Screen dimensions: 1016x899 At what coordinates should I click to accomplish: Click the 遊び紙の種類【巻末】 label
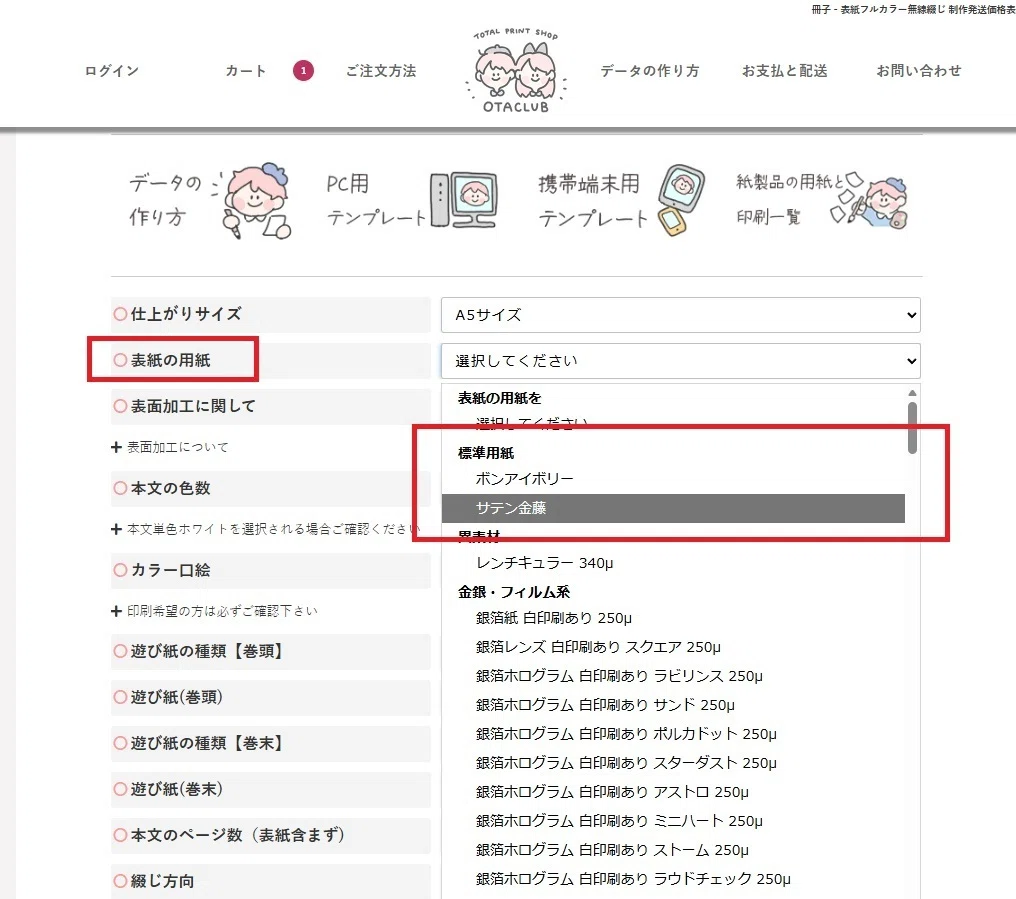pos(207,743)
